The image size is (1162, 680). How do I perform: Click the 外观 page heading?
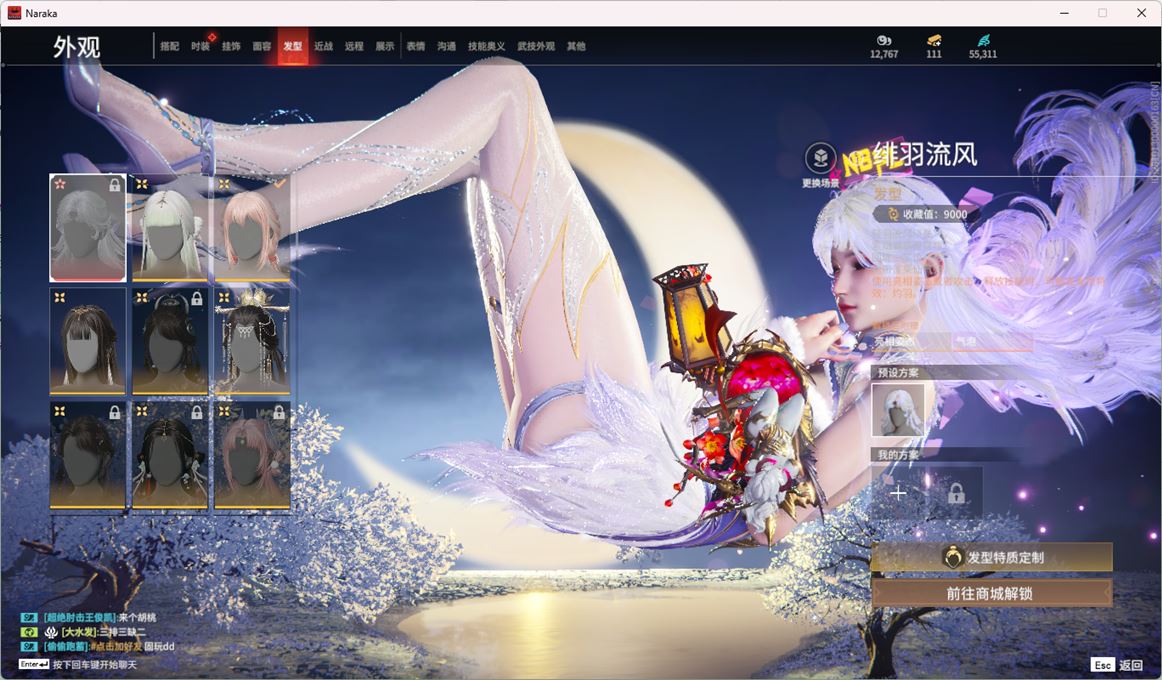click(x=76, y=47)
